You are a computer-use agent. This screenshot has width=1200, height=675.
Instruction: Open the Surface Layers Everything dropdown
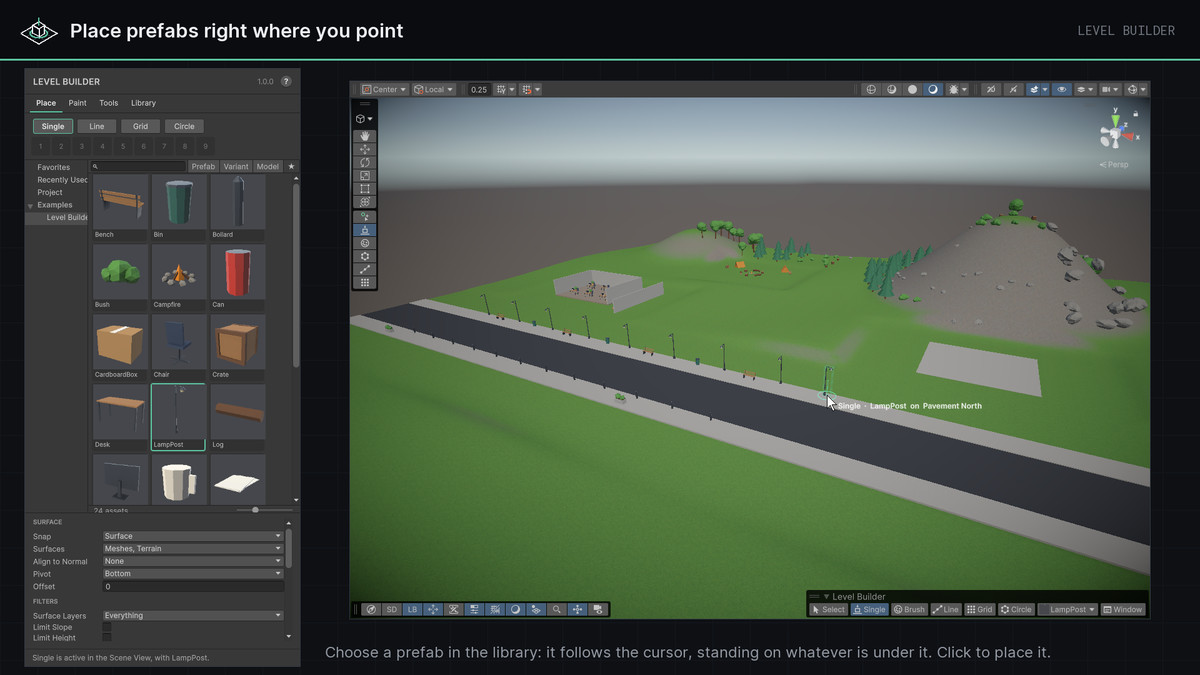[193, 616]
